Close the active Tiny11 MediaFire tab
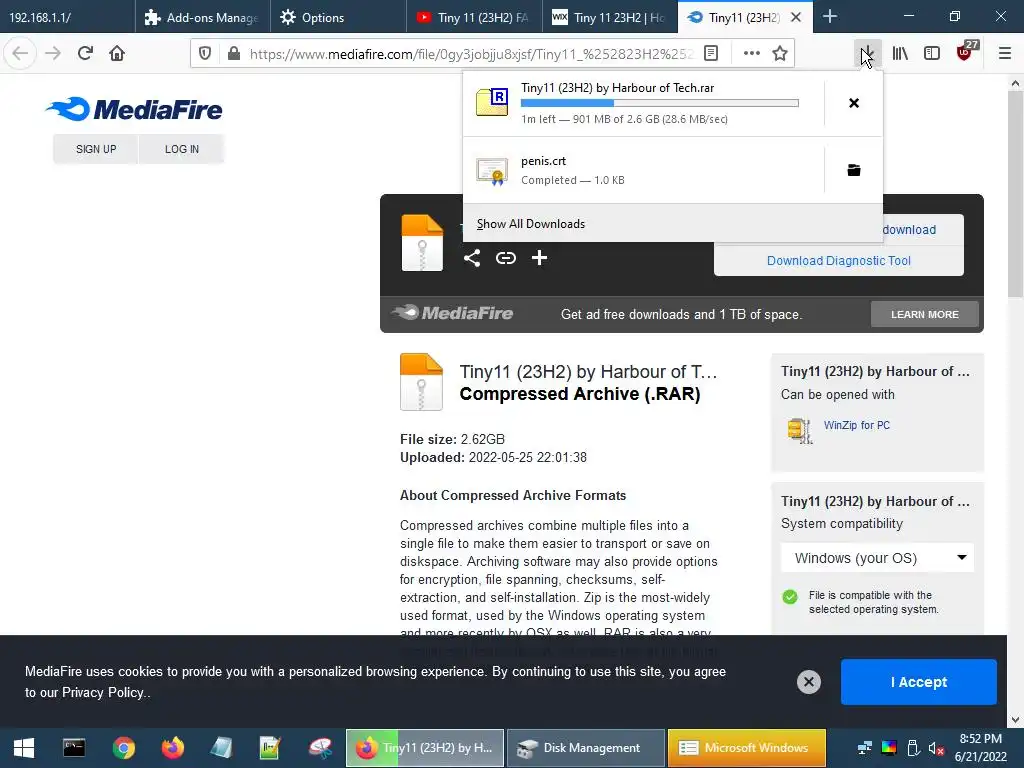1024x768 pixels. [796, 17]
